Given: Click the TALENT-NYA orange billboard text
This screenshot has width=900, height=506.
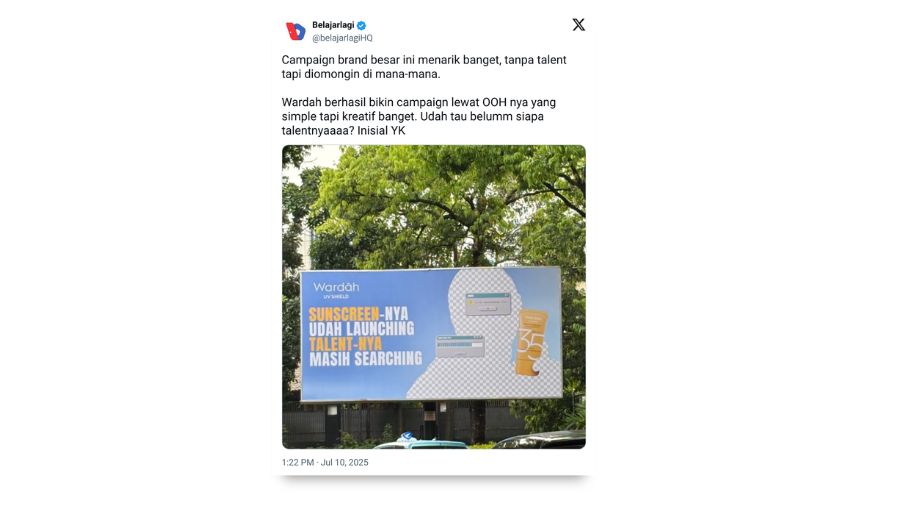Looking at the screenshot, I should click(x=345, y=344).
